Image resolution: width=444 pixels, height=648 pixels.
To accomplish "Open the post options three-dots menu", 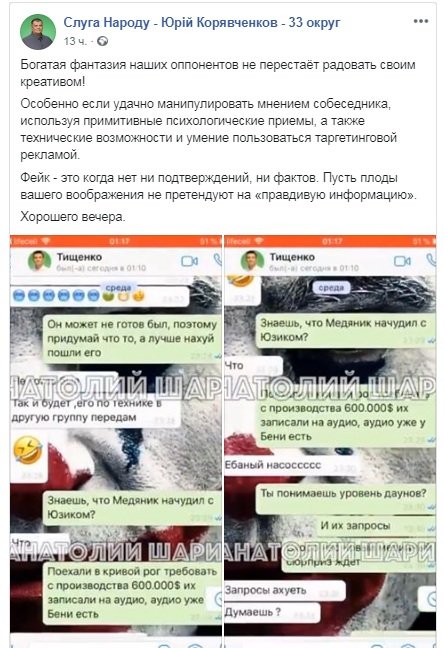I will 420,21.
